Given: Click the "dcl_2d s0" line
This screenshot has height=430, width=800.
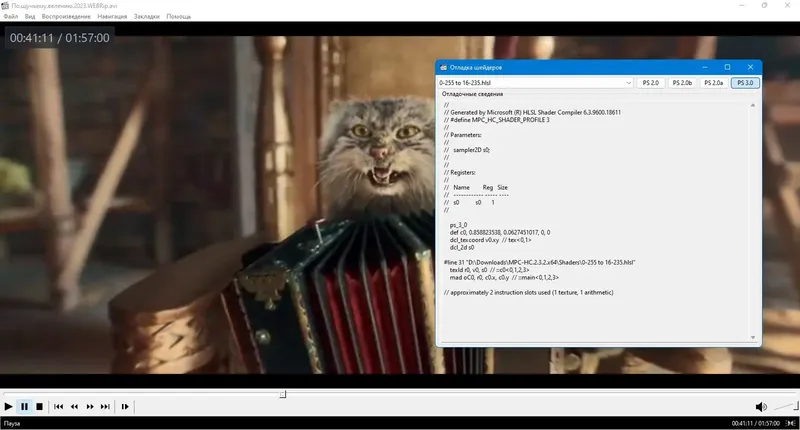Looking at the screenshot, I should (x=462, y=247).
